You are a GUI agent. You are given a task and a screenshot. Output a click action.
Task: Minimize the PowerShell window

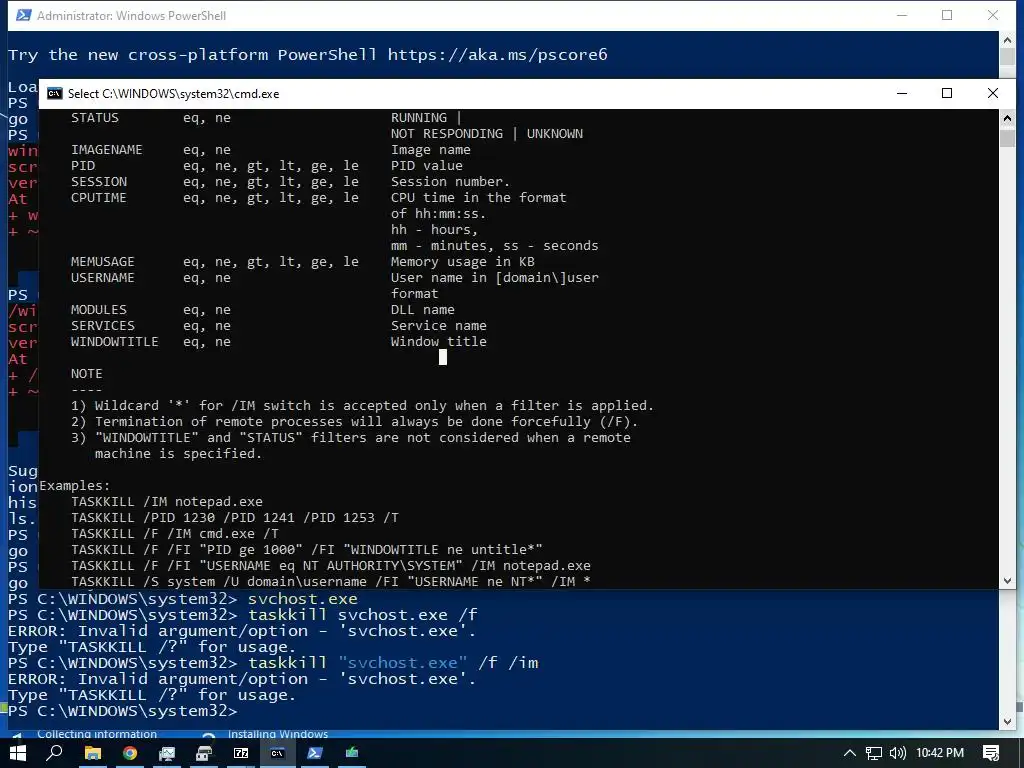click(x=902, y=15)
